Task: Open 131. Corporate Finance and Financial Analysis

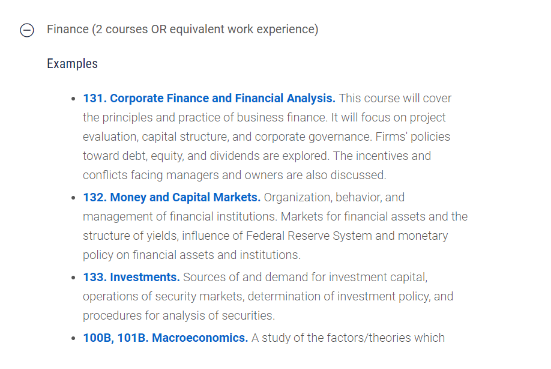Action: pyautogui.click(x=209, y=98)
